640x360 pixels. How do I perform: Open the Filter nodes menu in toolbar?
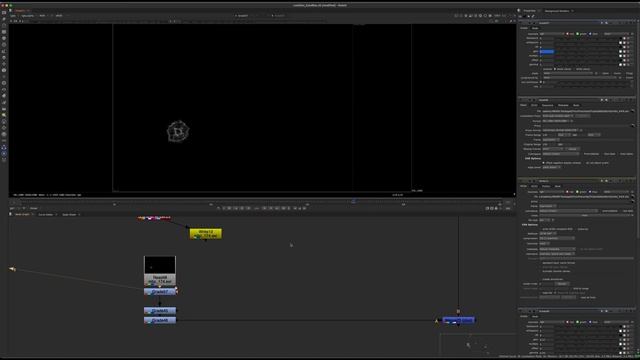tap(4, 44)
